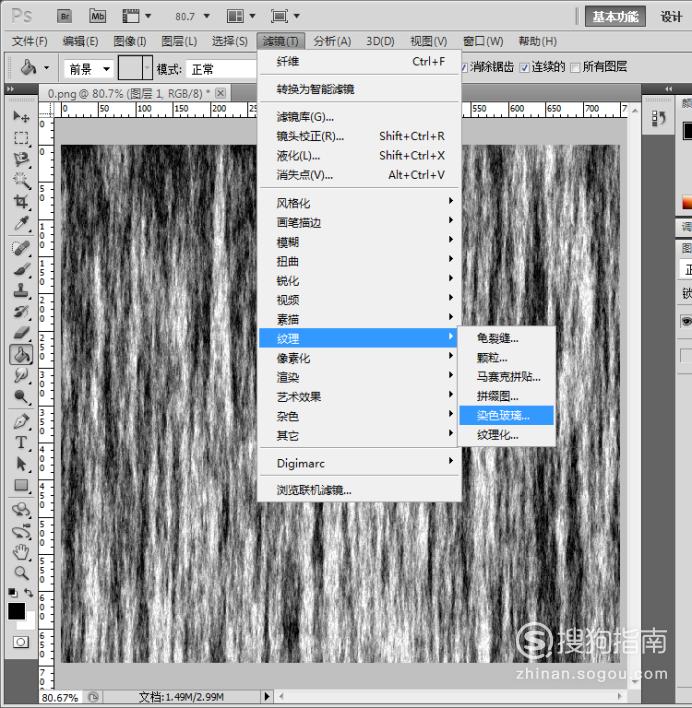
Task: Select the 3D Rotate tool
Action: pos(21,510)
